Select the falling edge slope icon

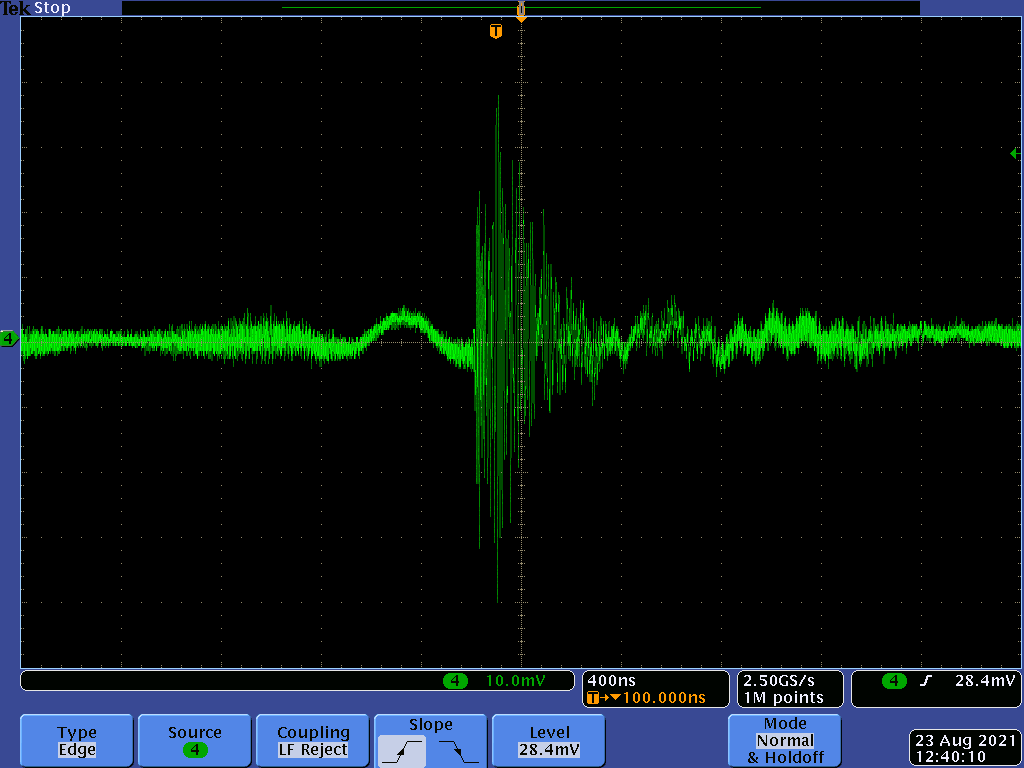click(459, 749)
